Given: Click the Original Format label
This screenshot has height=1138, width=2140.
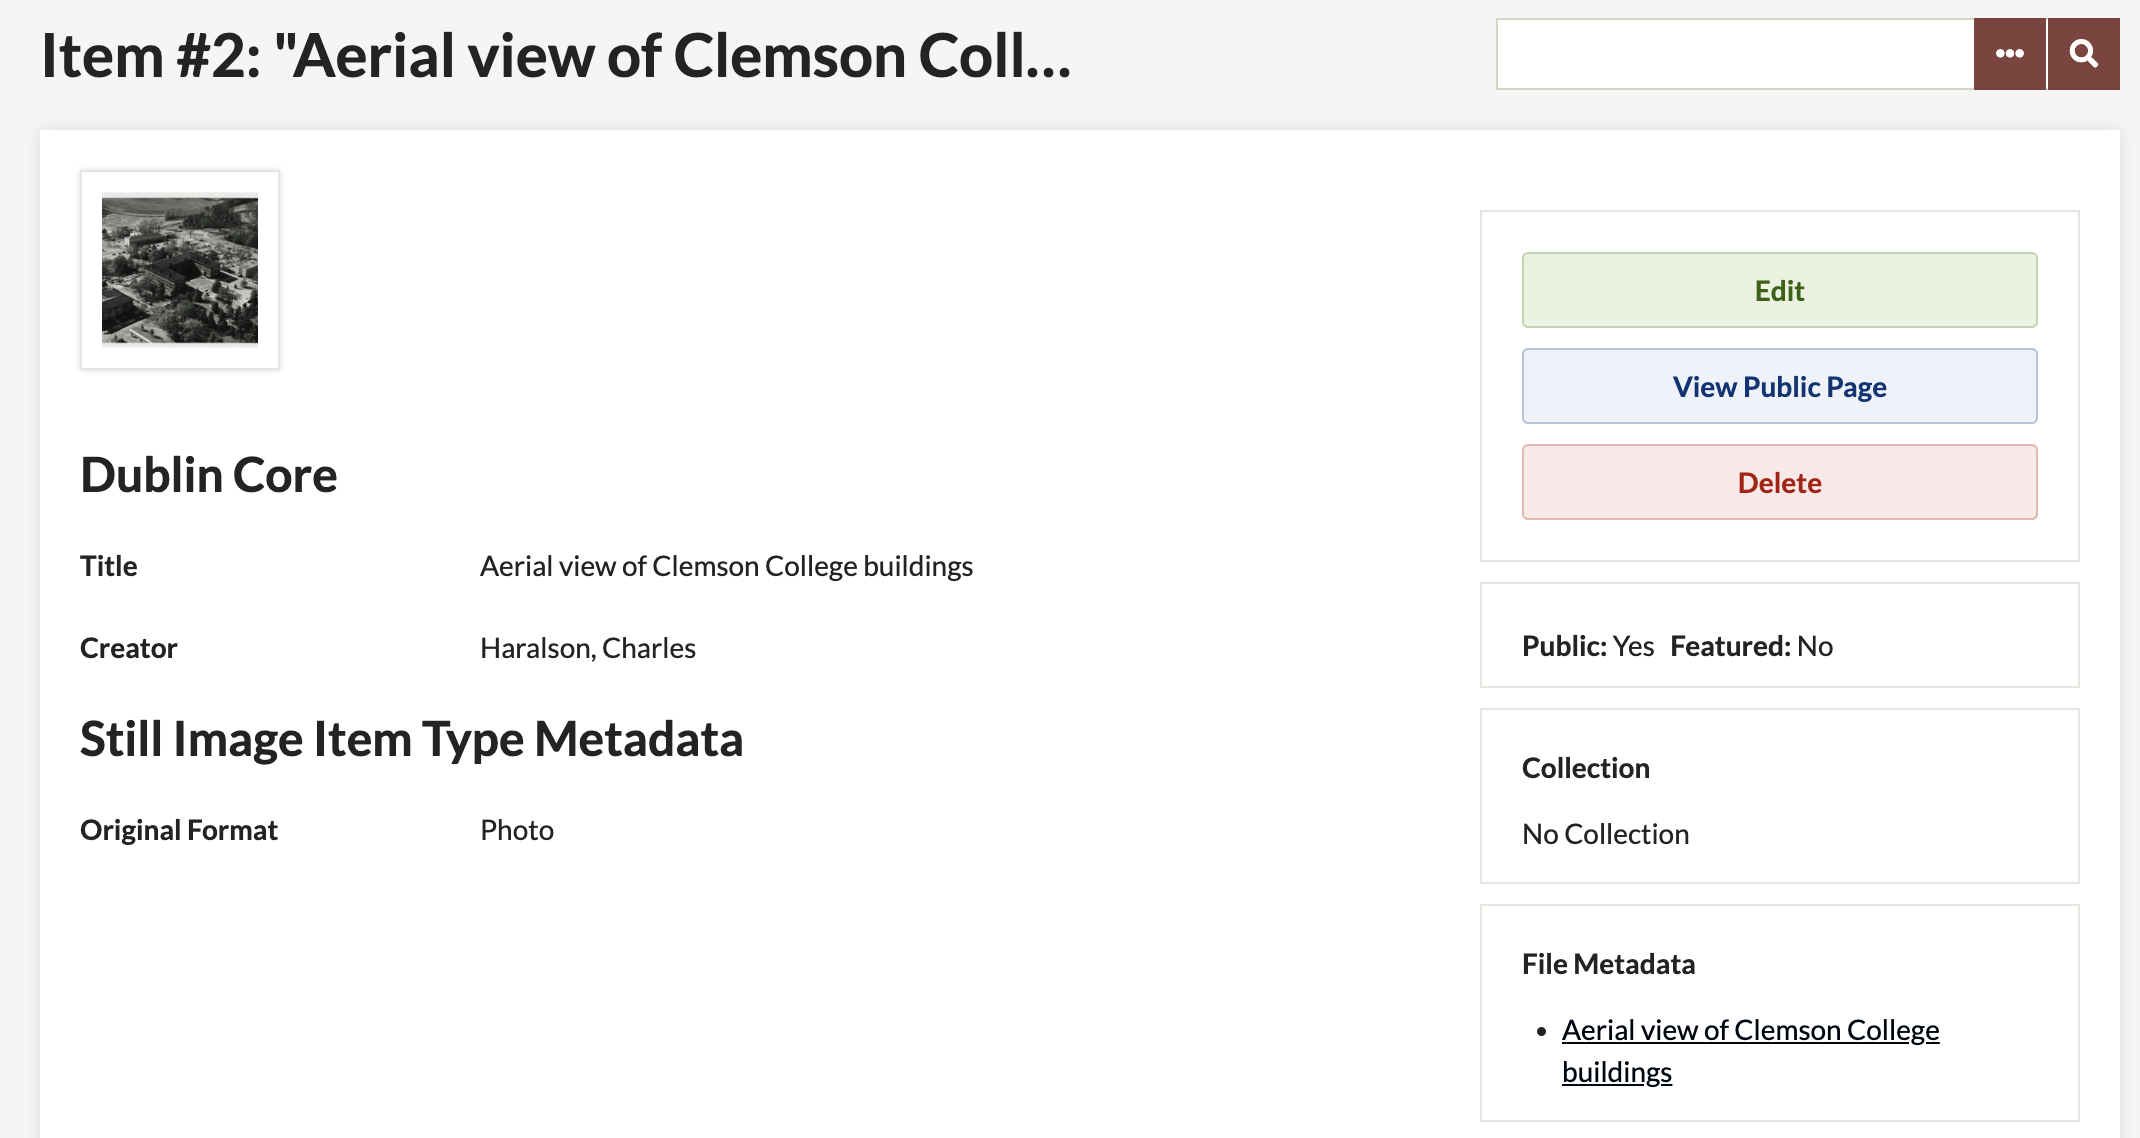Looking at the screenshot, I should 179,830.
